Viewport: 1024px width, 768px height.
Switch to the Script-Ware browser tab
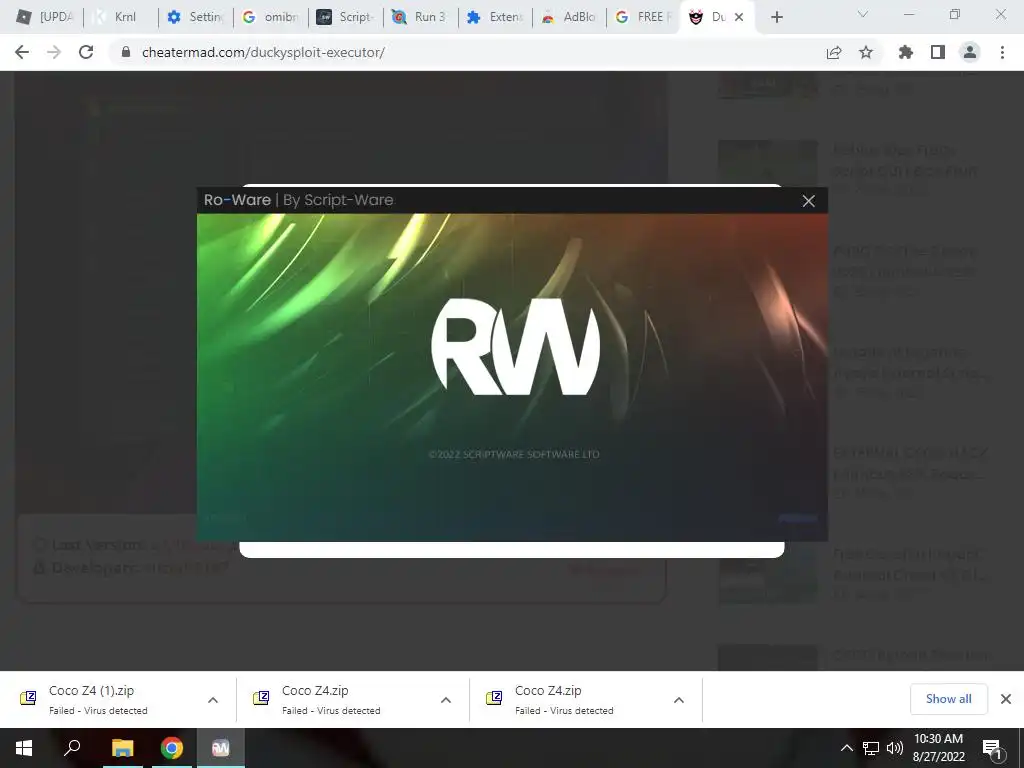click(x=344, y=17)
